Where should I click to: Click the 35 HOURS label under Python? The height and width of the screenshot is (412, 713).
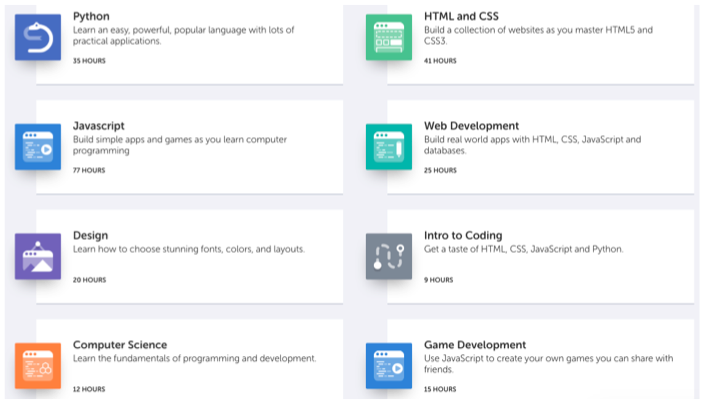89,61
